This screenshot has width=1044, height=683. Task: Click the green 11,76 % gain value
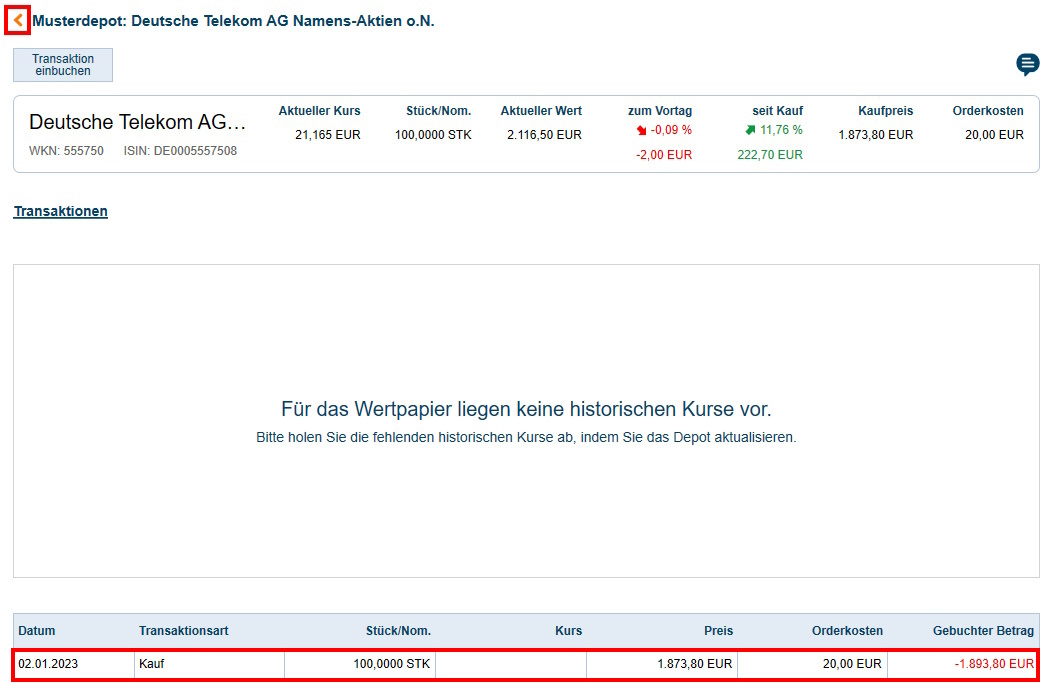tap(781, 130)
